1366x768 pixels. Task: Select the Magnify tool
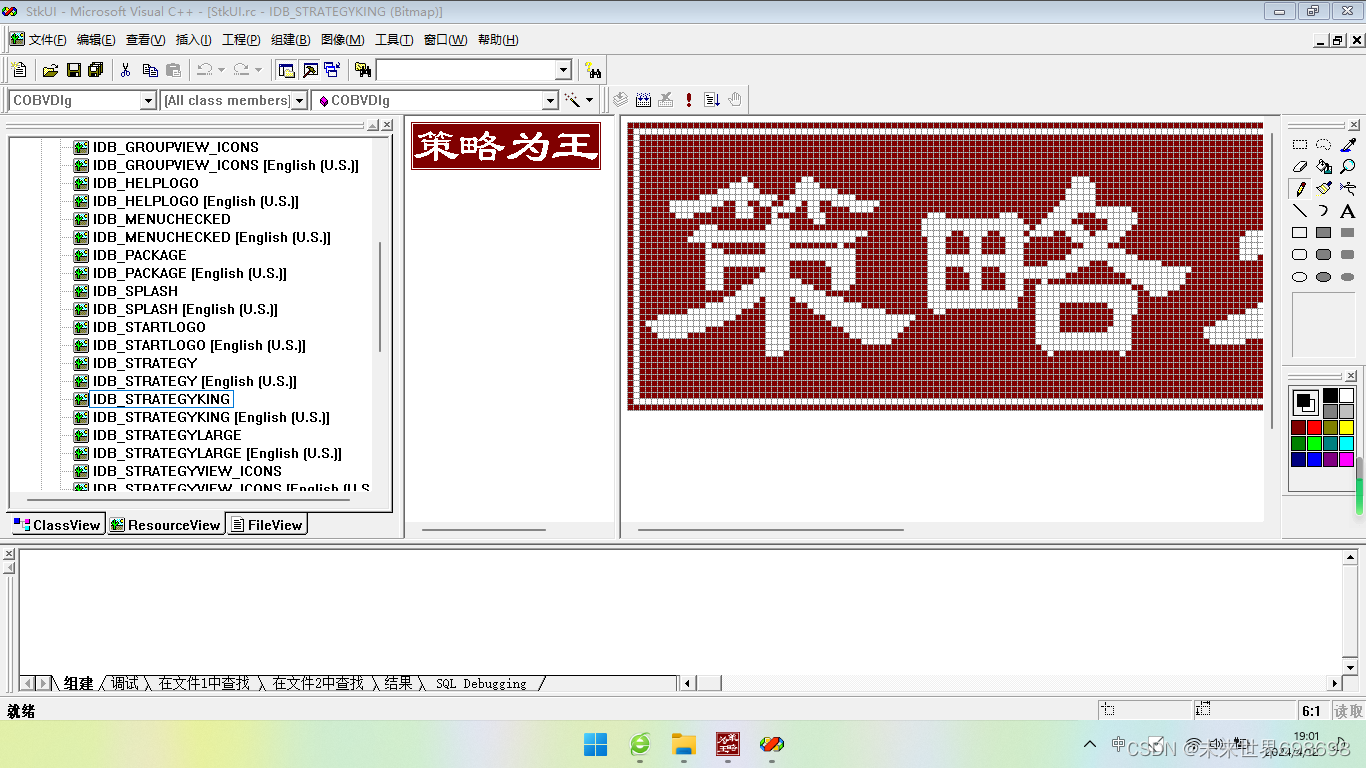(x=1347, y=166)
